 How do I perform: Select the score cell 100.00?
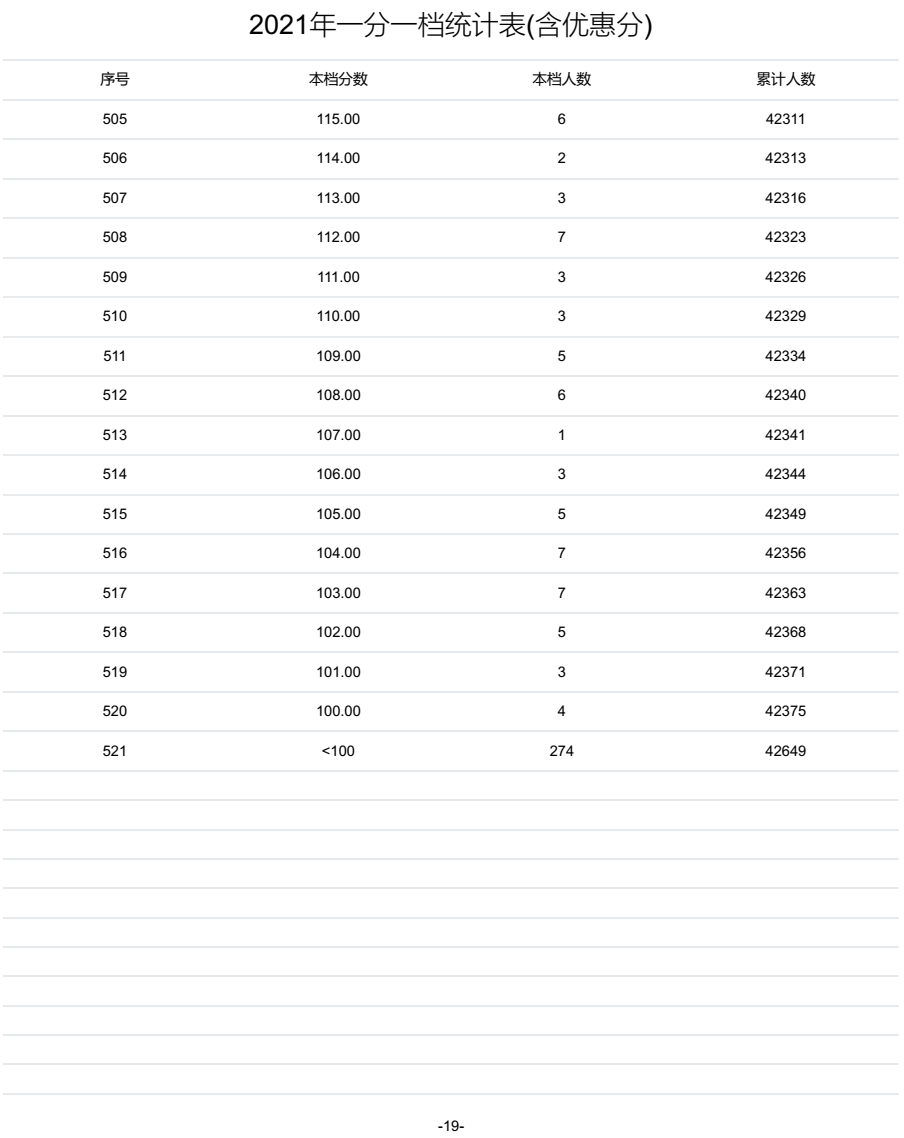point(338,711)
